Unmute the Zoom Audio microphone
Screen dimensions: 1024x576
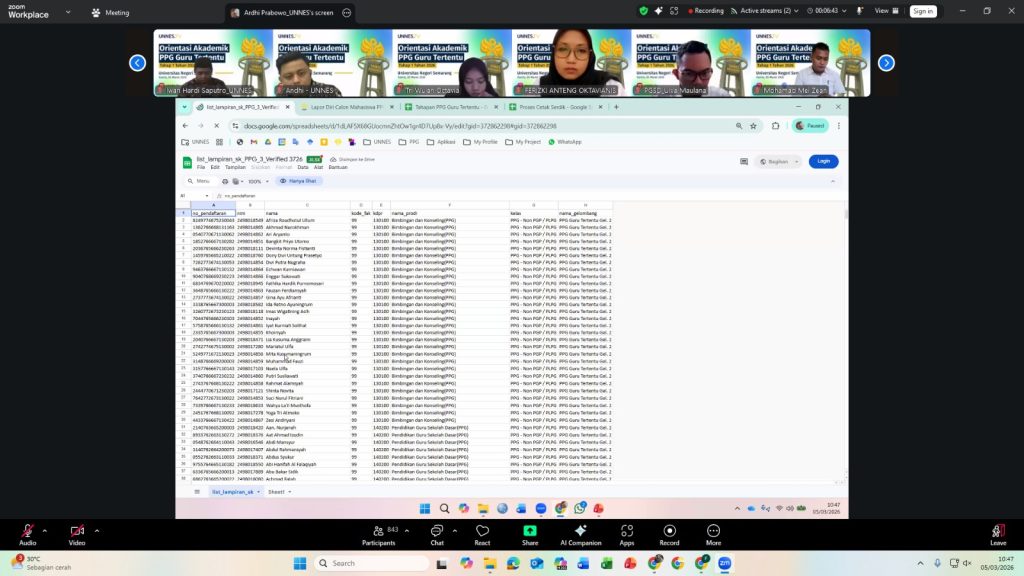pyautogui.click(x=26, y=531)
